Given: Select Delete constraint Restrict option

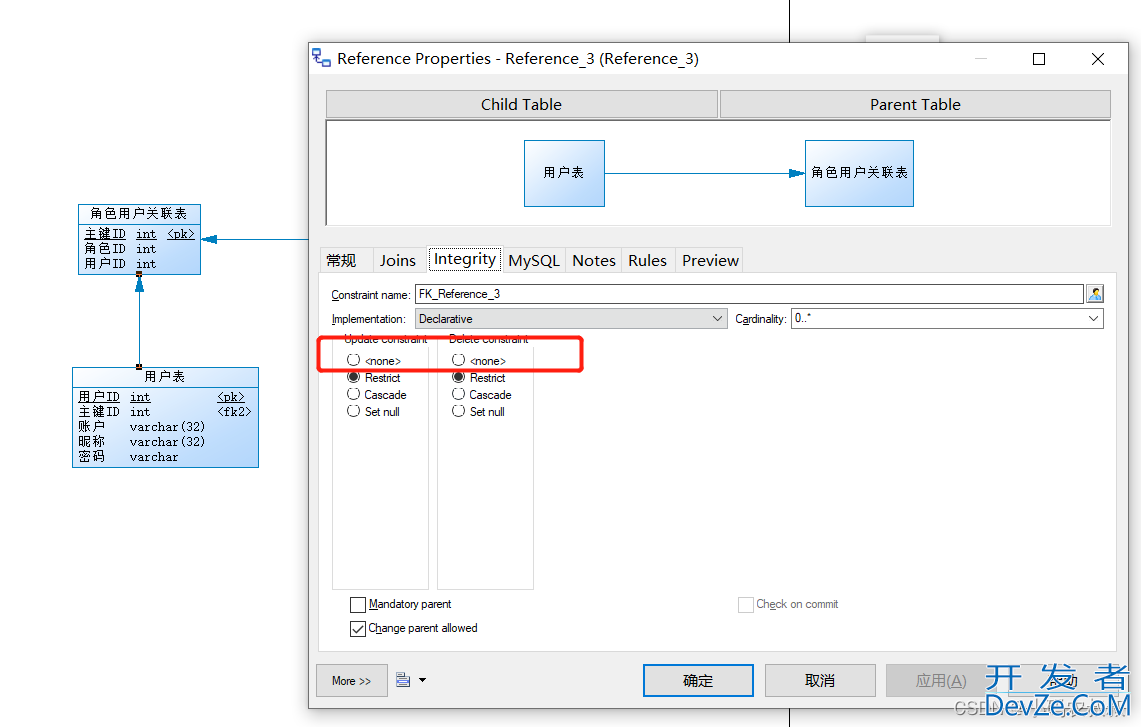Looking at the screenshot, I should (x=458, y=378).
